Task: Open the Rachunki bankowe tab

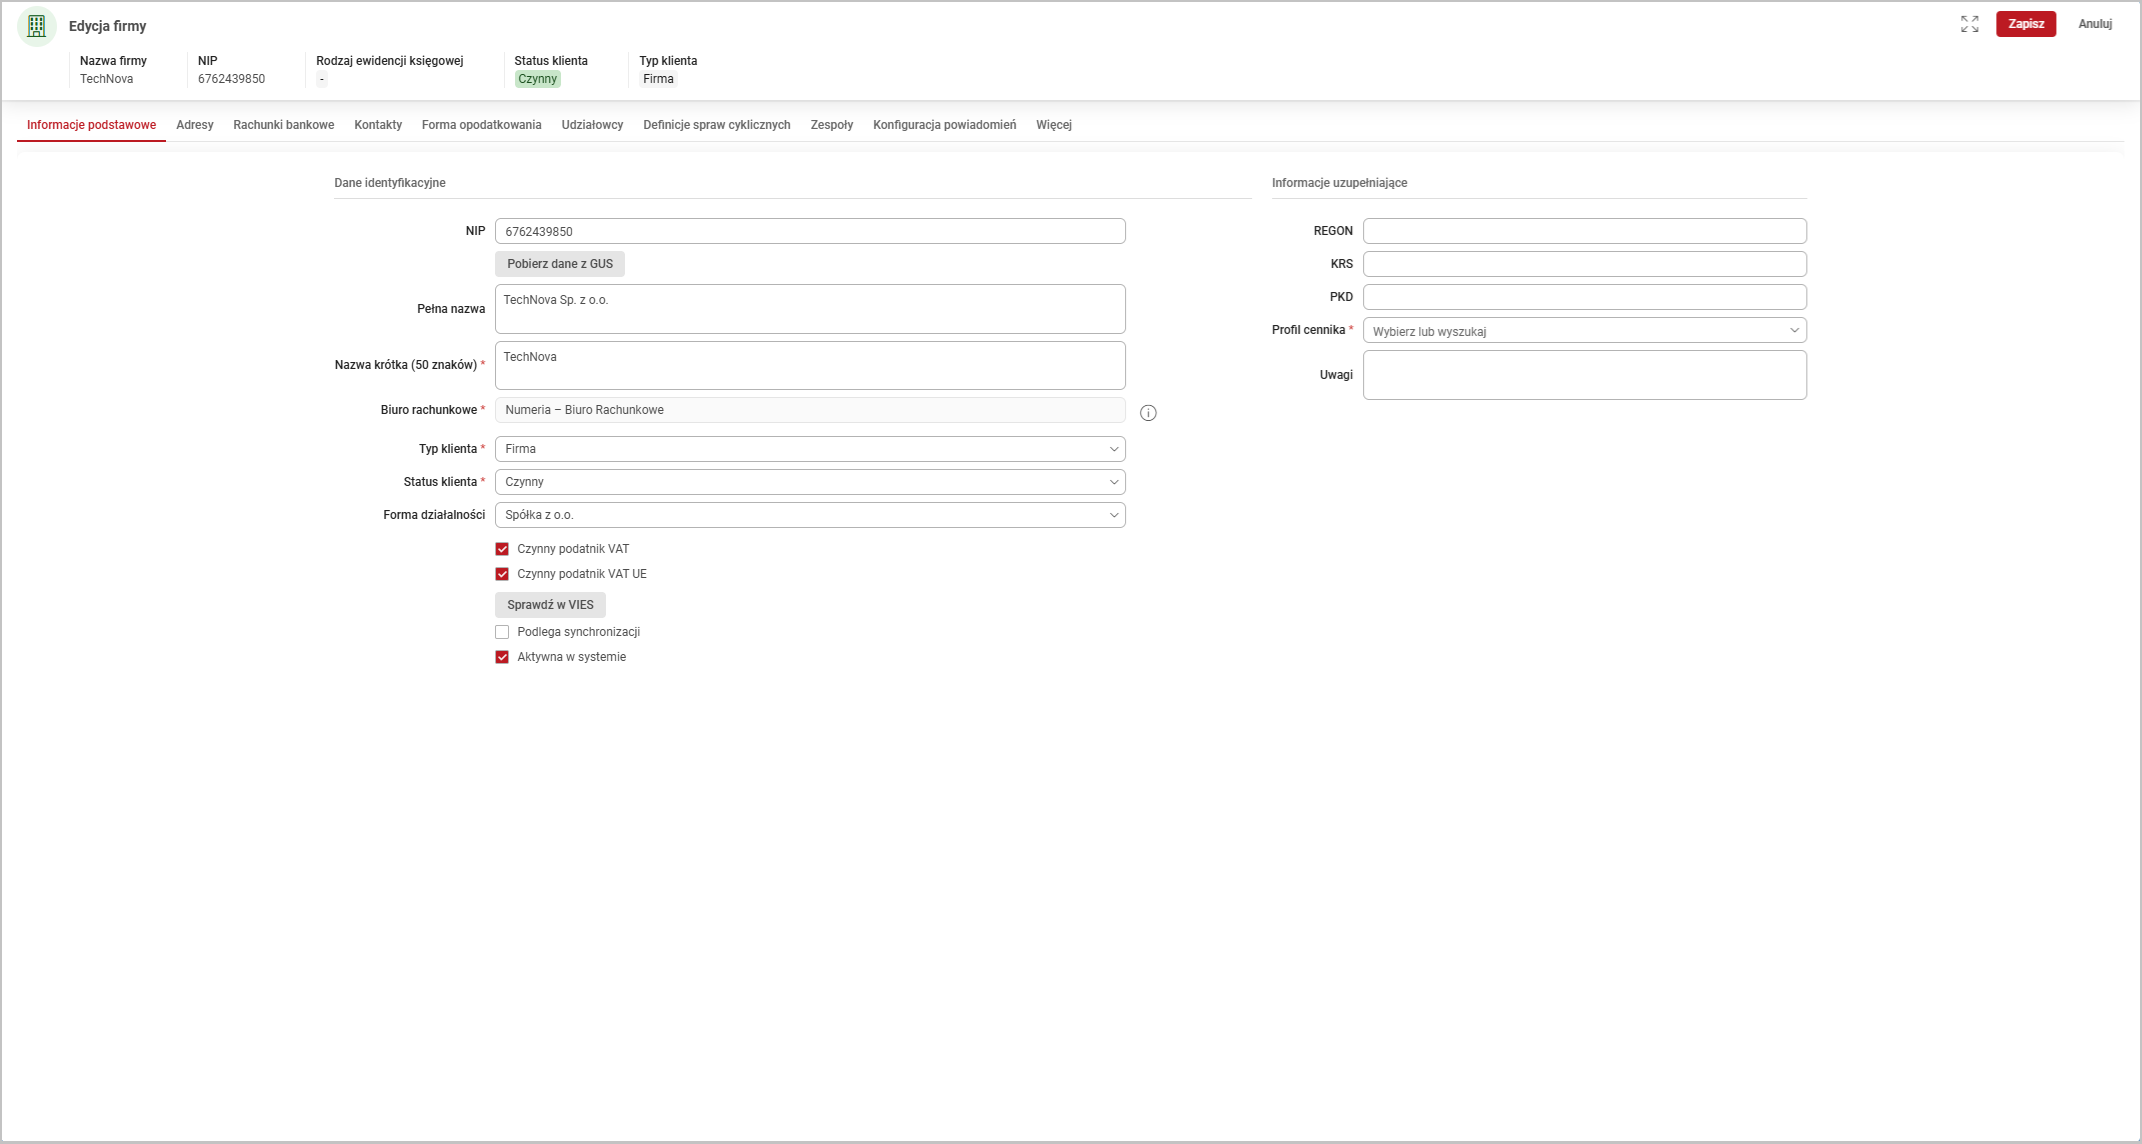Action: [283, 125]
